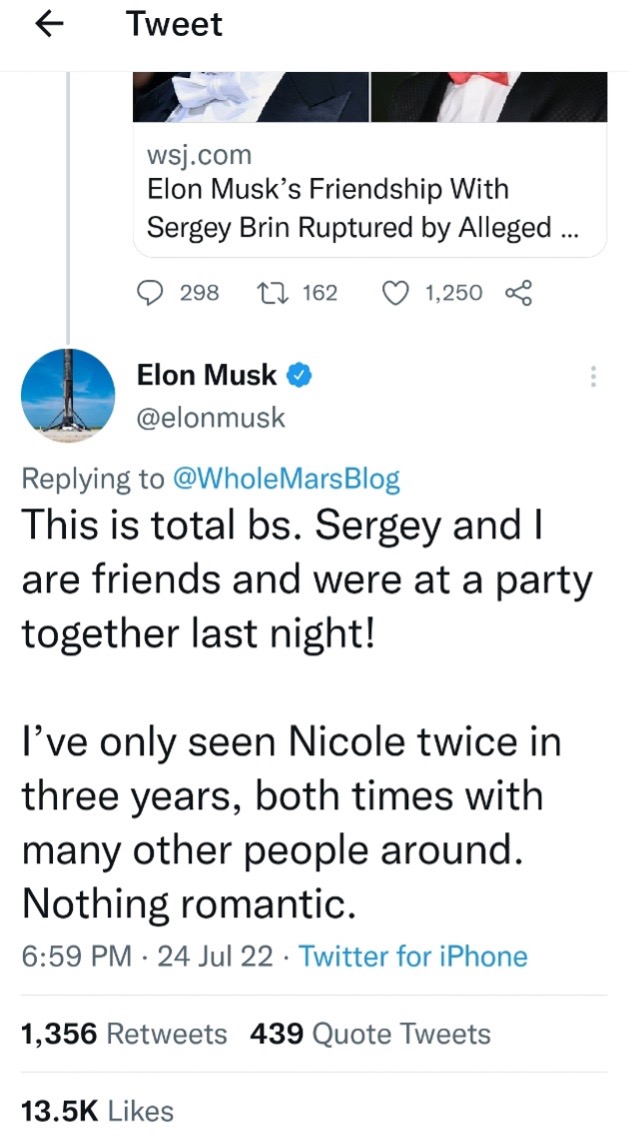Tap the blue verified badge
Screen dimensions: 632x1136
[299, 376]
